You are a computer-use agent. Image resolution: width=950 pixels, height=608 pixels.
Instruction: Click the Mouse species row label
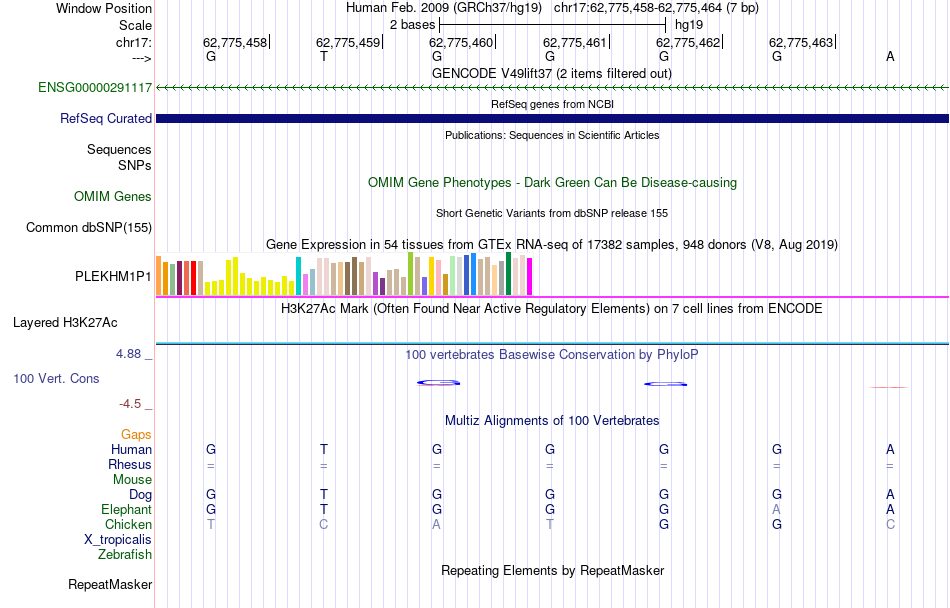[132, 480]
